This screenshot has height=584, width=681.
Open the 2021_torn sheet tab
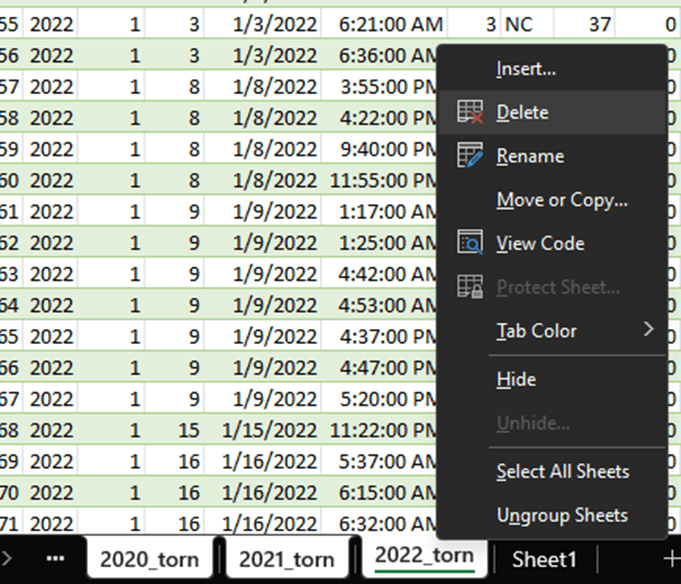tap(287, 559)
